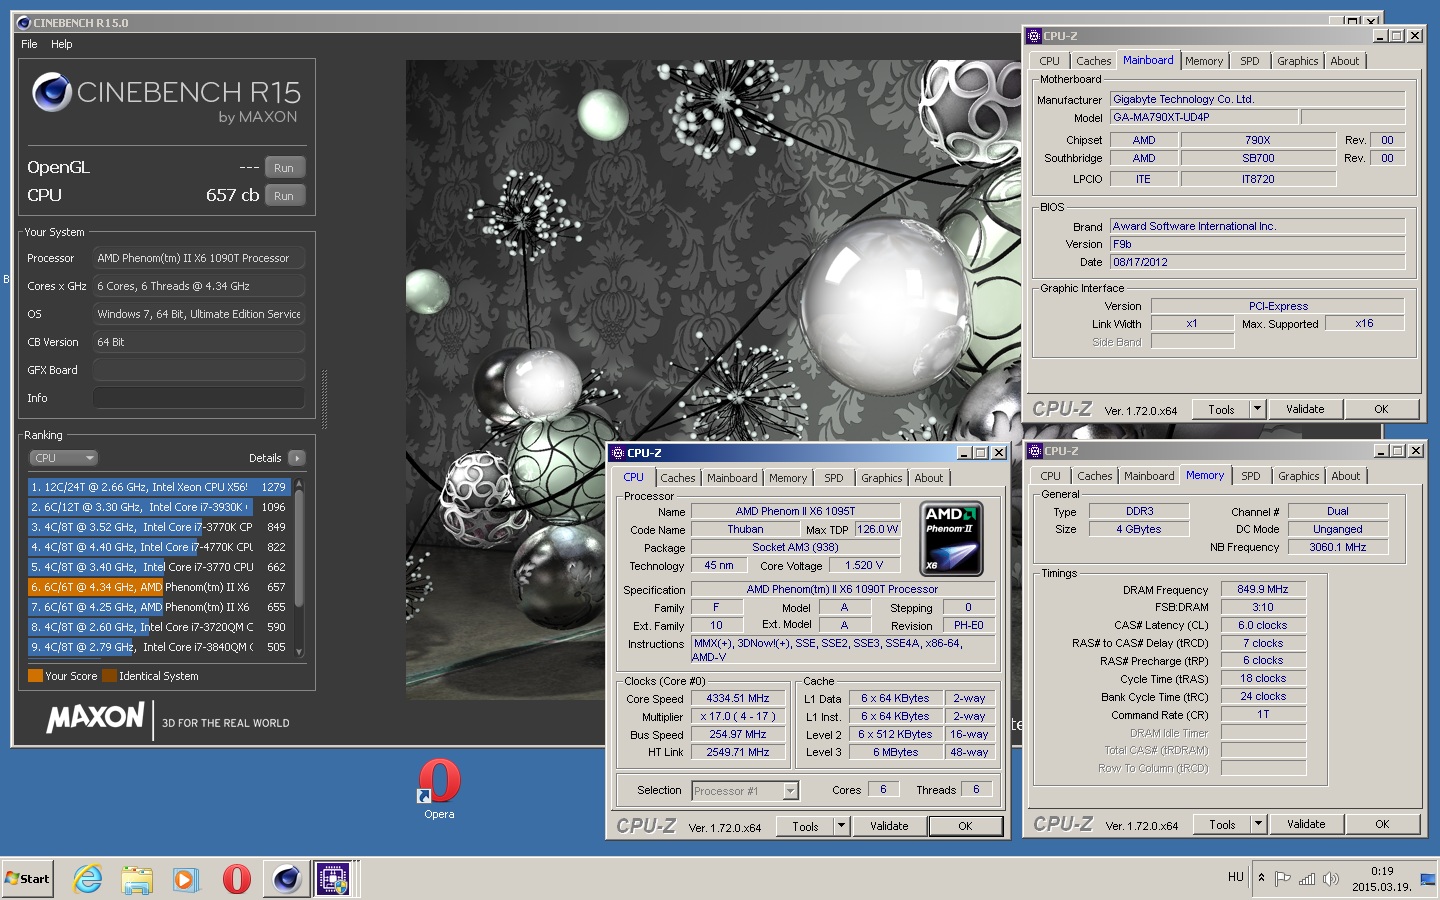
Task: Open the Cinebench Help menu
Action: pos(62,44)
